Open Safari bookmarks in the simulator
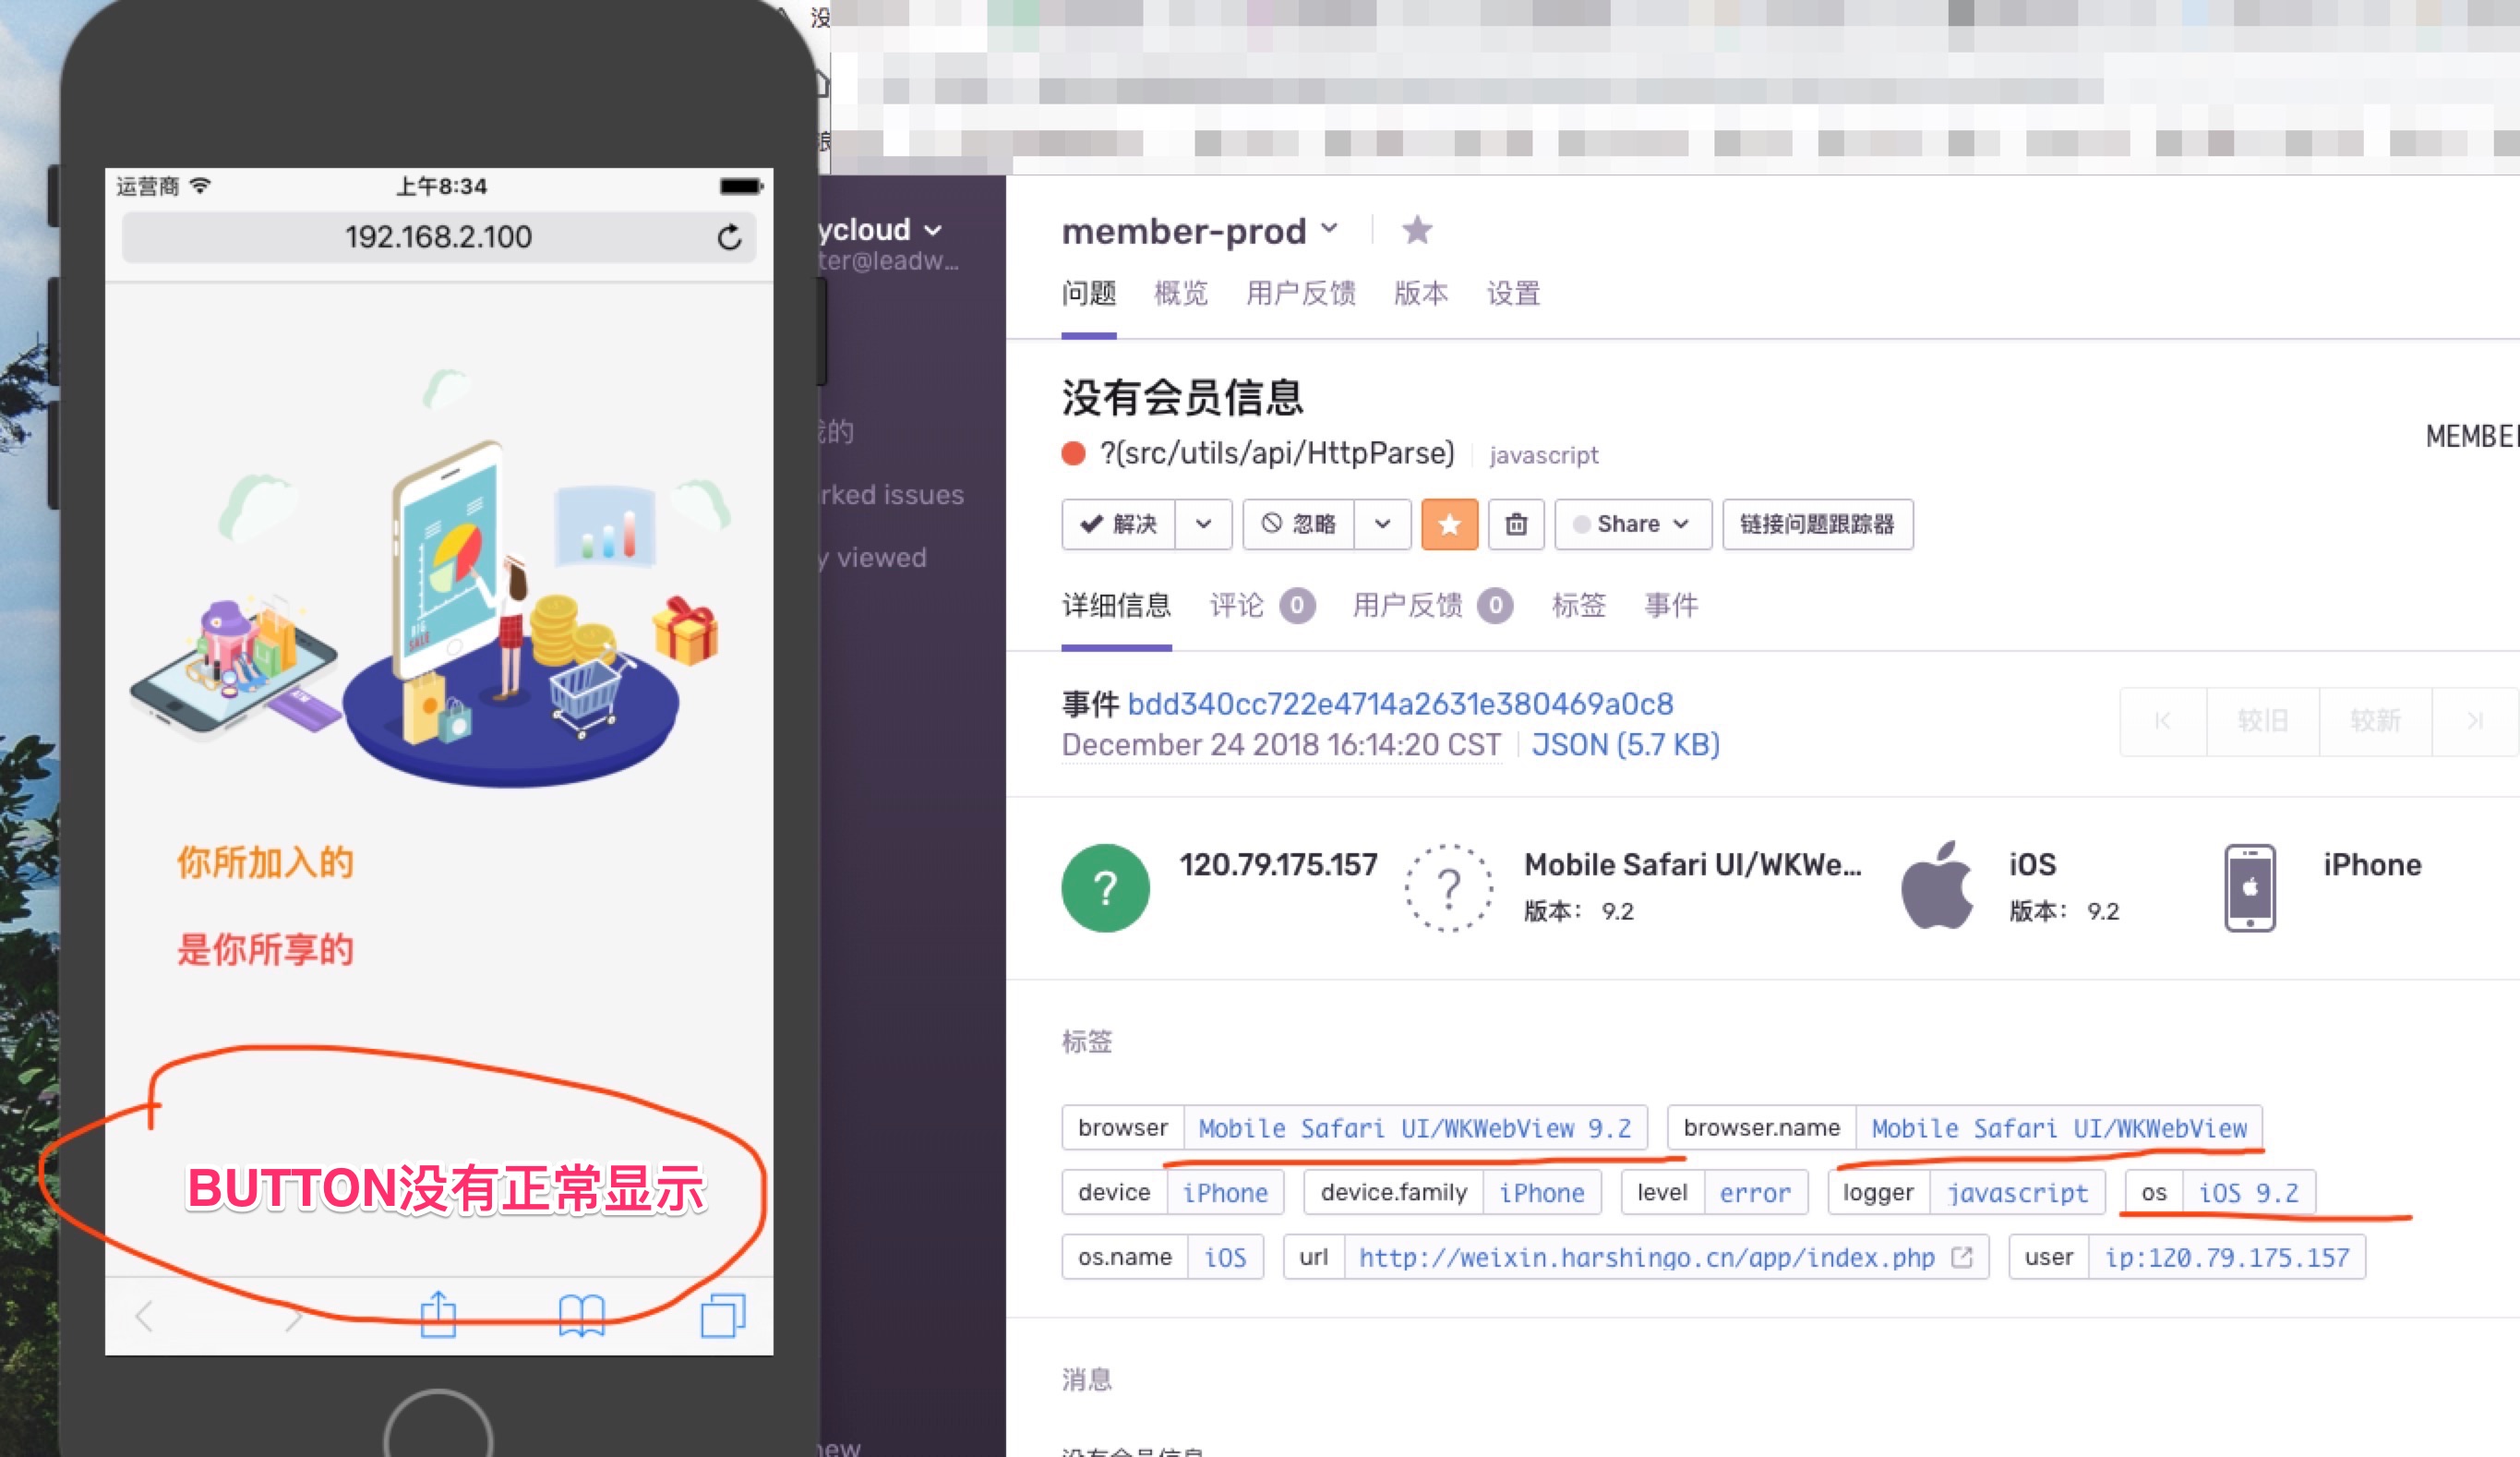Viewport: 2520px width, 1457px height. pos(581,1315)
